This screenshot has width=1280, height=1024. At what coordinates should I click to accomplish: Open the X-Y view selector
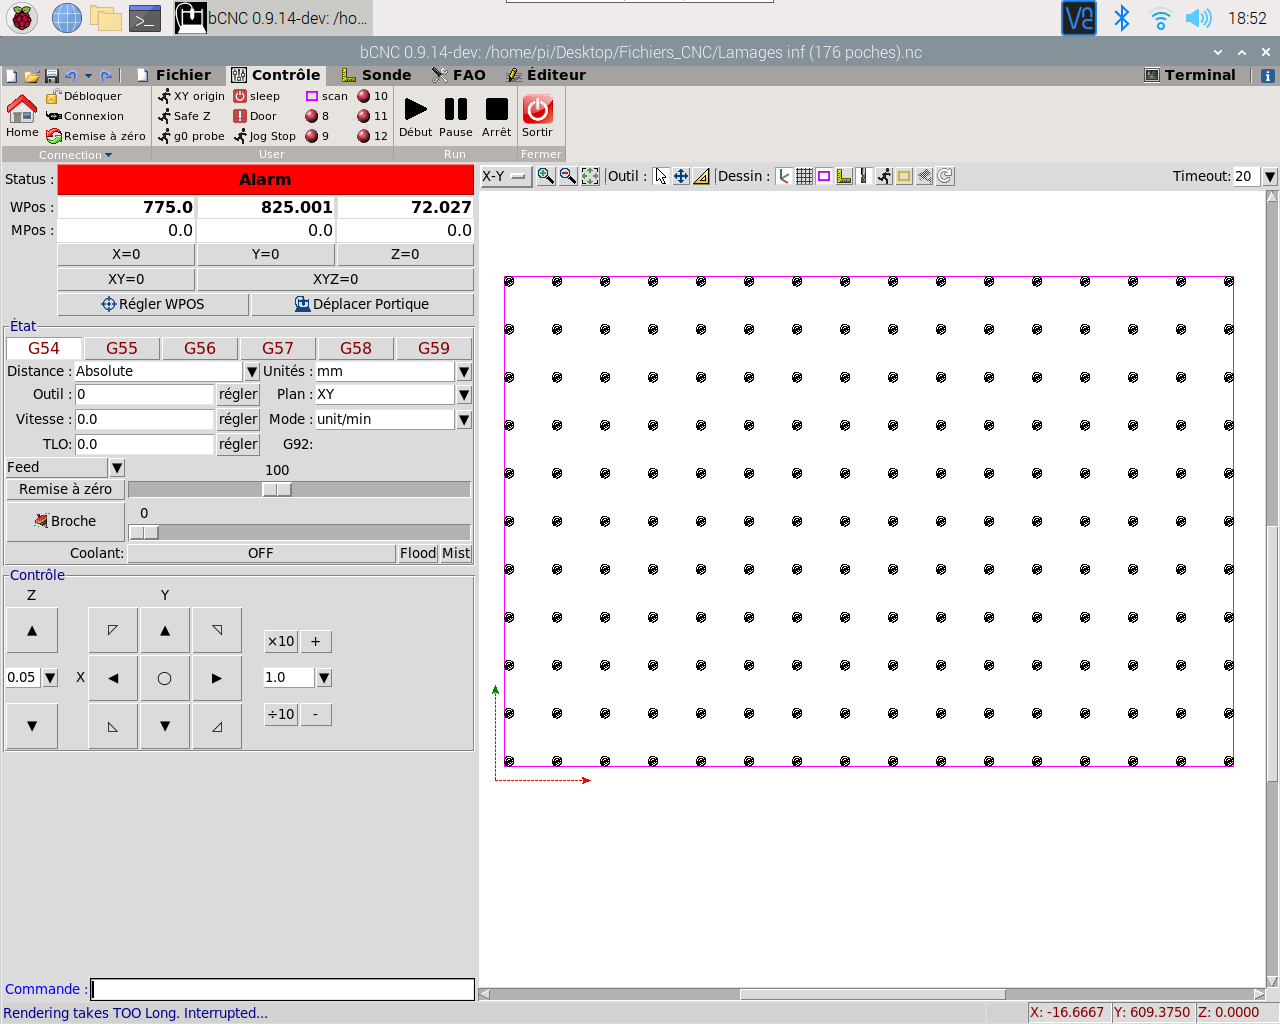(x=505, y=176)
